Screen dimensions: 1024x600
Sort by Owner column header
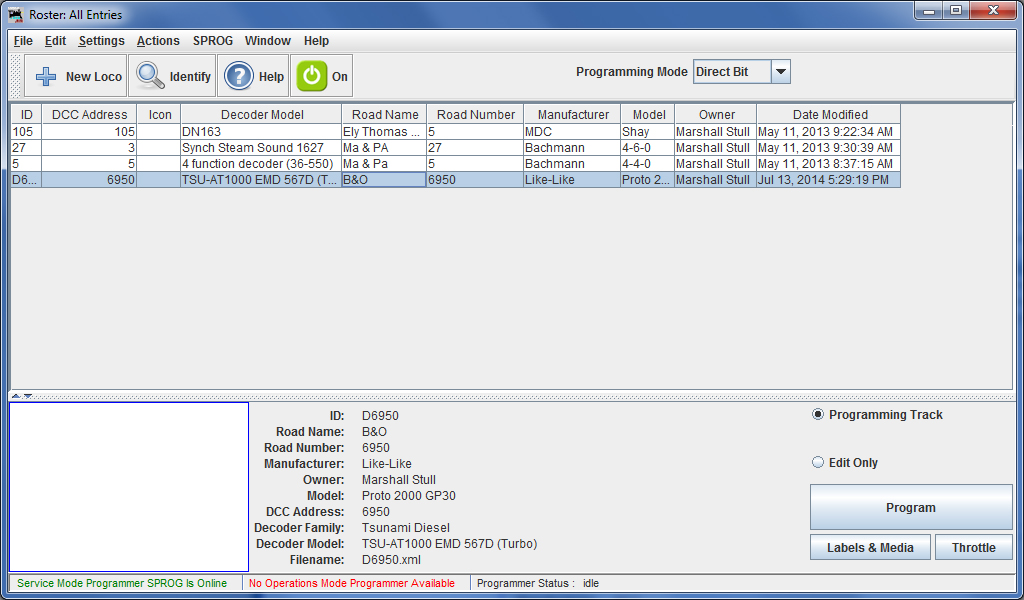click(716, 114)
